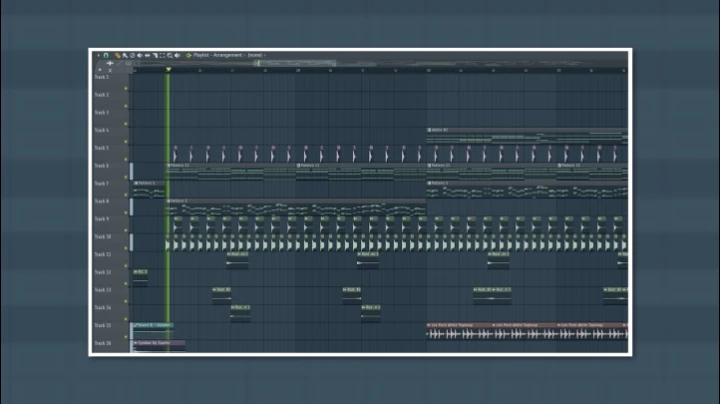Select the Mute tool
Image resolution: width=720 pixels, height=404 pixels.
pos(140,55)
